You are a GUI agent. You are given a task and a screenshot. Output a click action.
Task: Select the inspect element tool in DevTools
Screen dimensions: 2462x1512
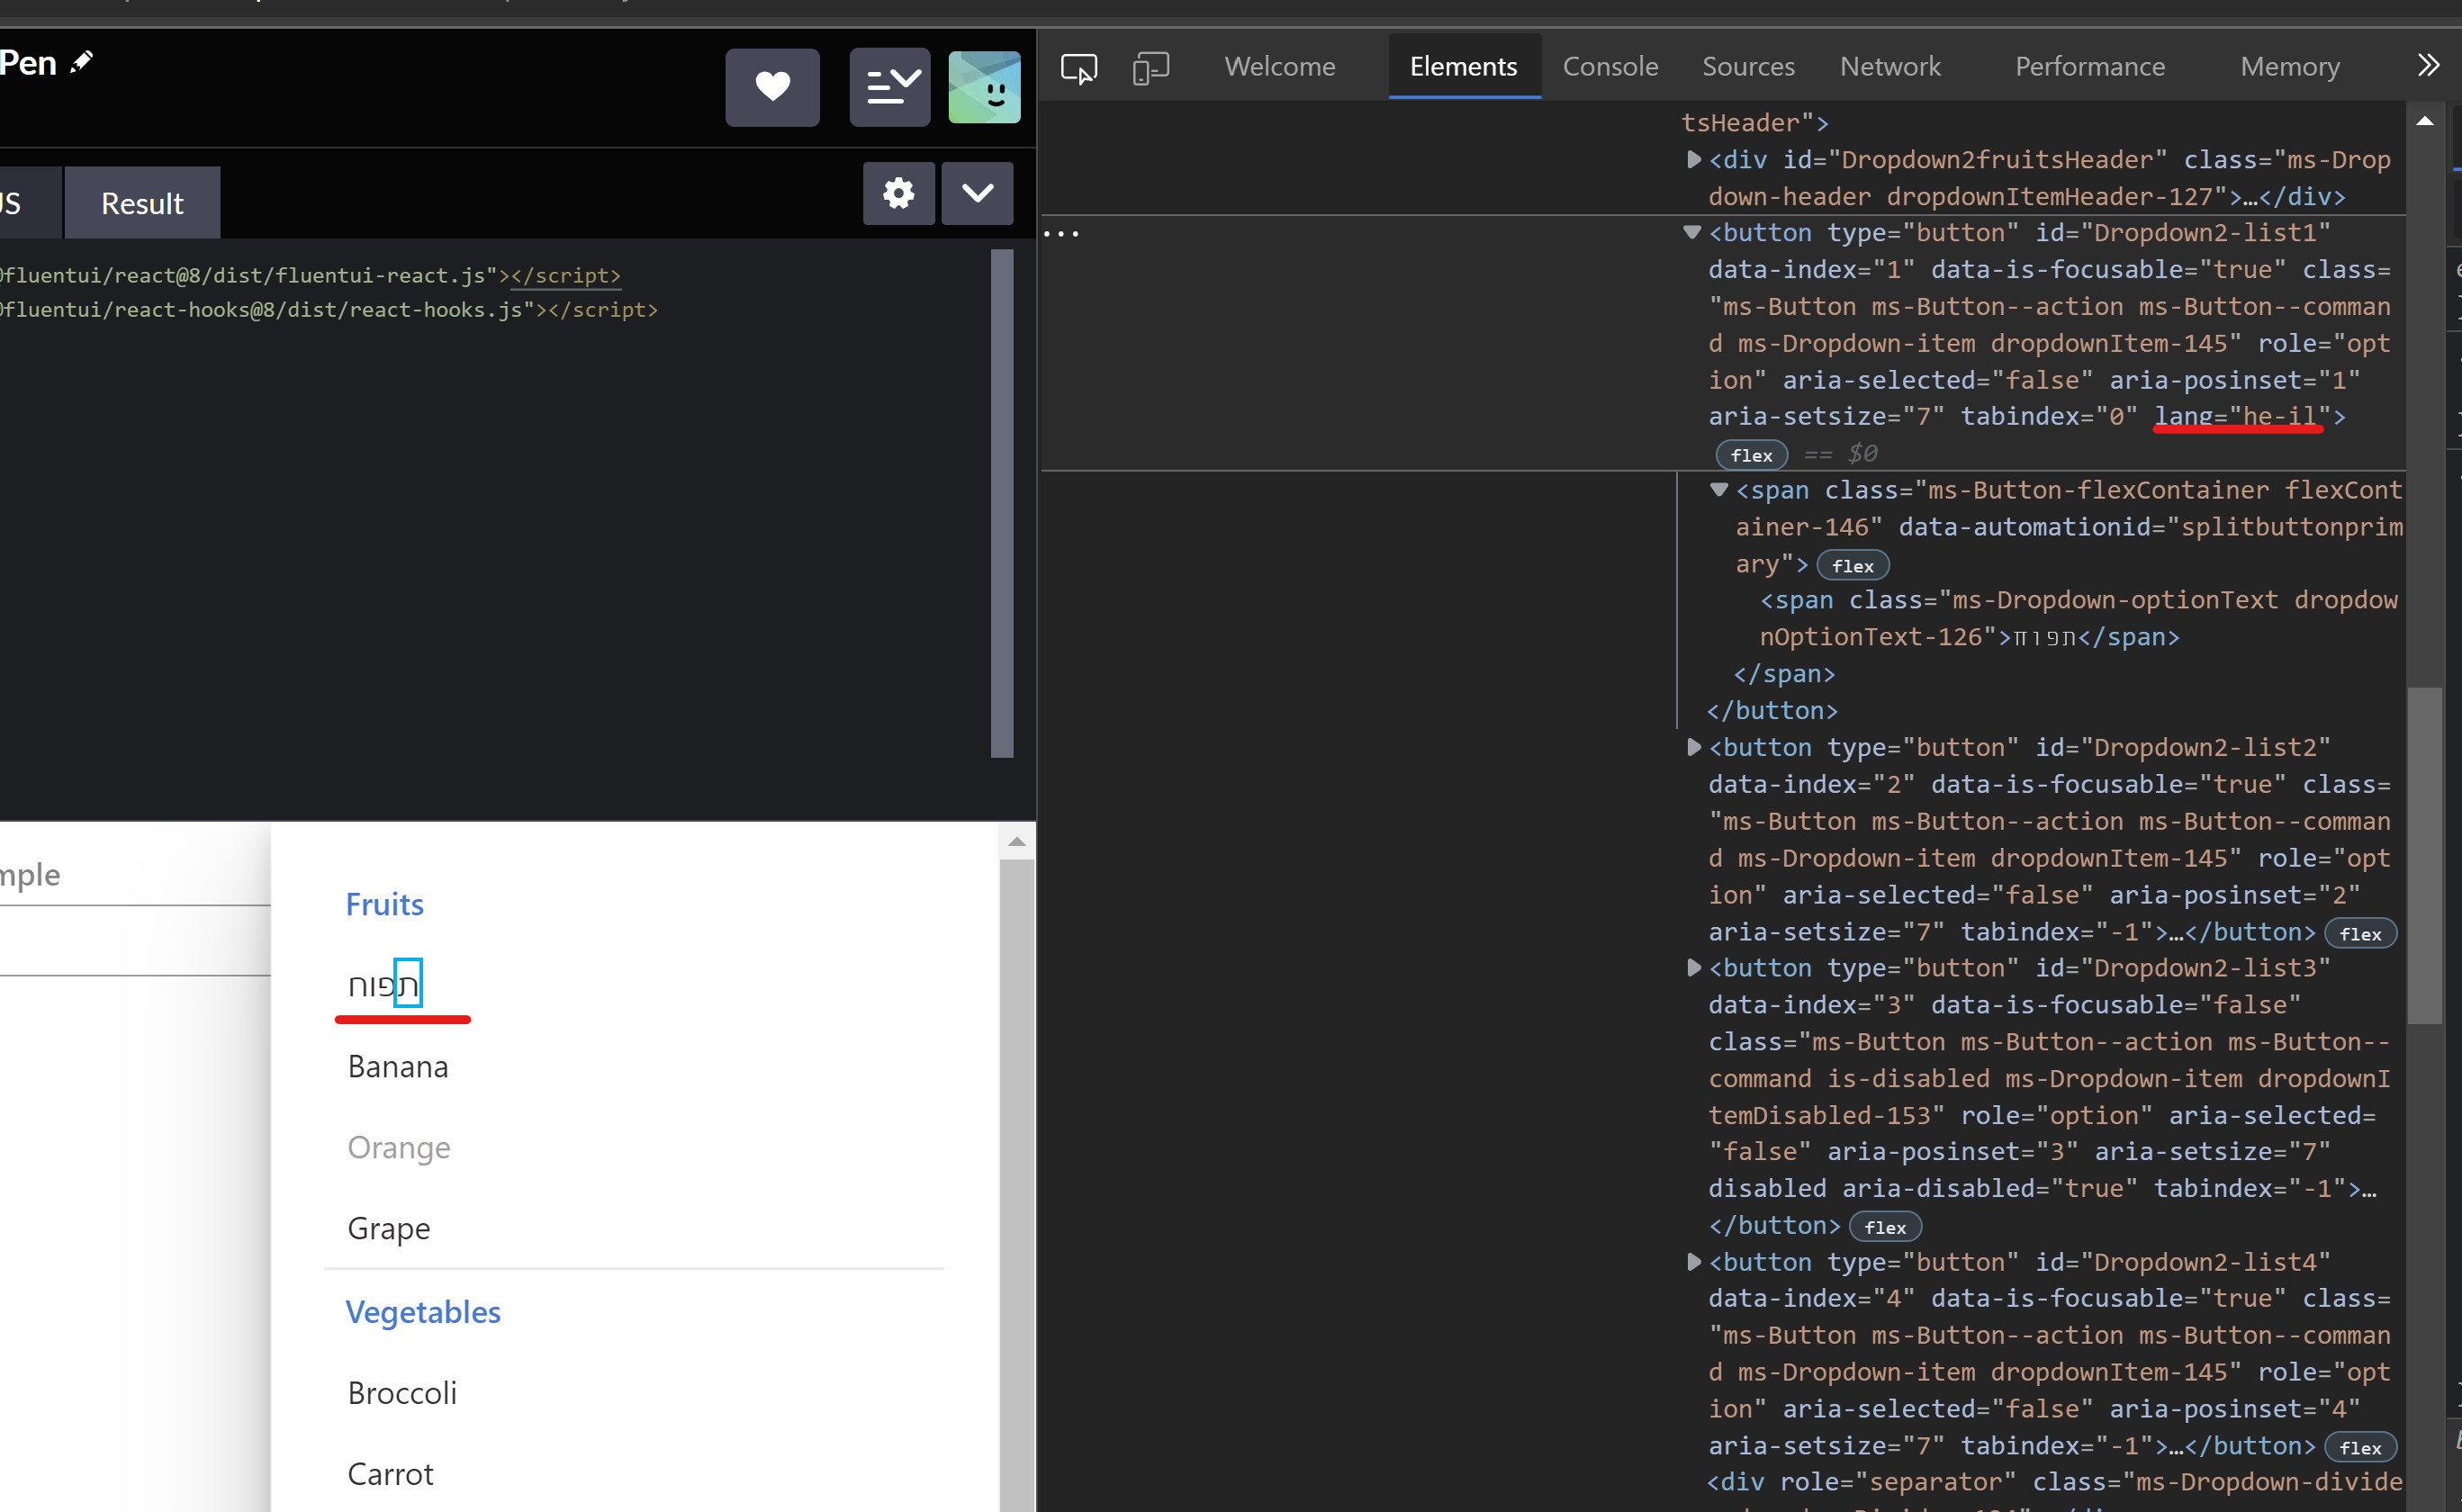1078,68
